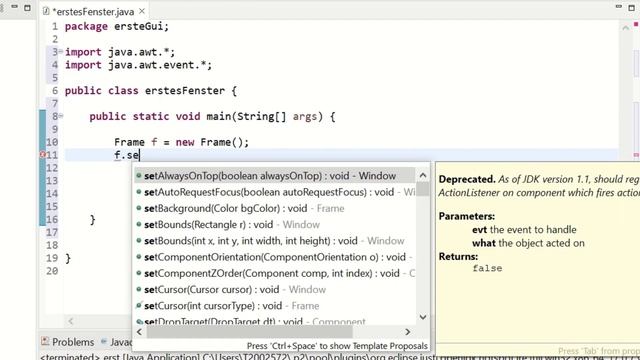Choose setCursor(int cursorType) proposal
This screenshot has width=640, height=360.
coord(275,306)
